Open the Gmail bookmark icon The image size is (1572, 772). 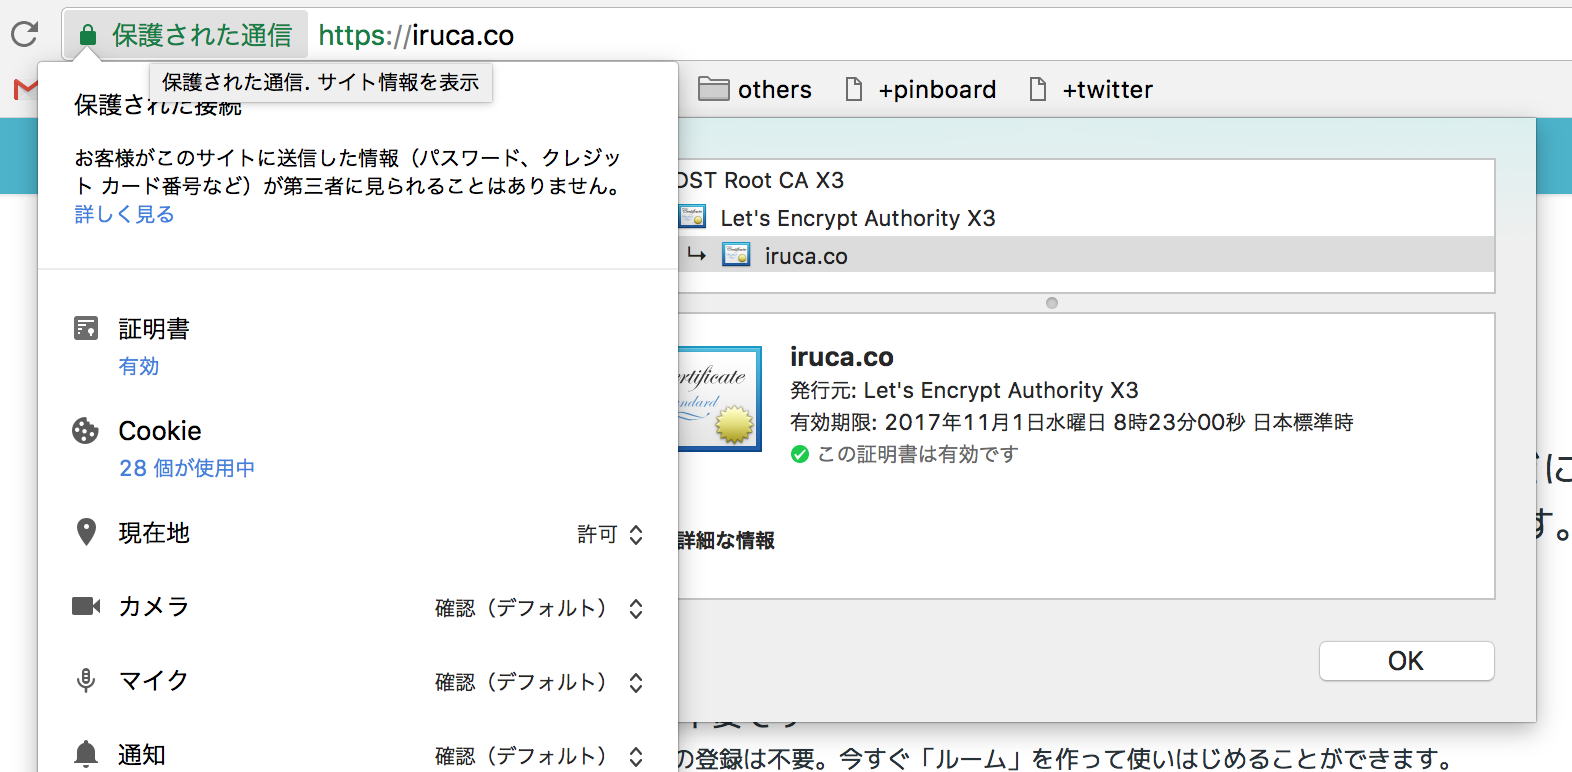click(x=25, y=90)
